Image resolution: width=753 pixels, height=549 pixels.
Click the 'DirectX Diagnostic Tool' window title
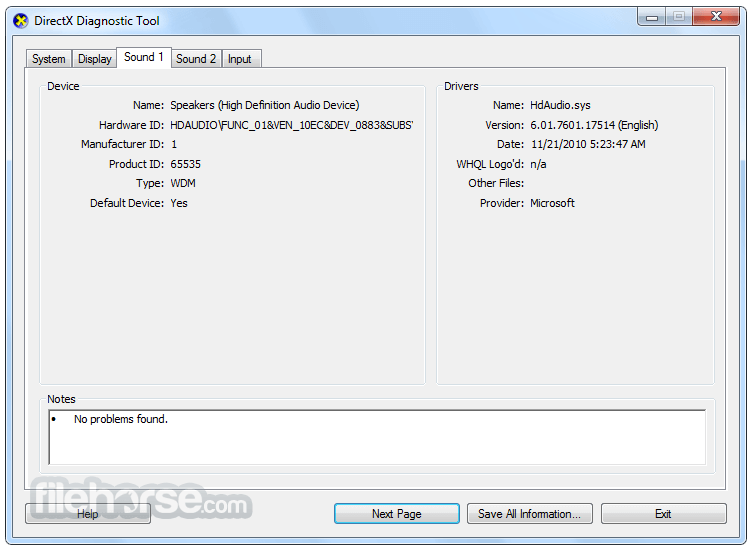point(97,21)
